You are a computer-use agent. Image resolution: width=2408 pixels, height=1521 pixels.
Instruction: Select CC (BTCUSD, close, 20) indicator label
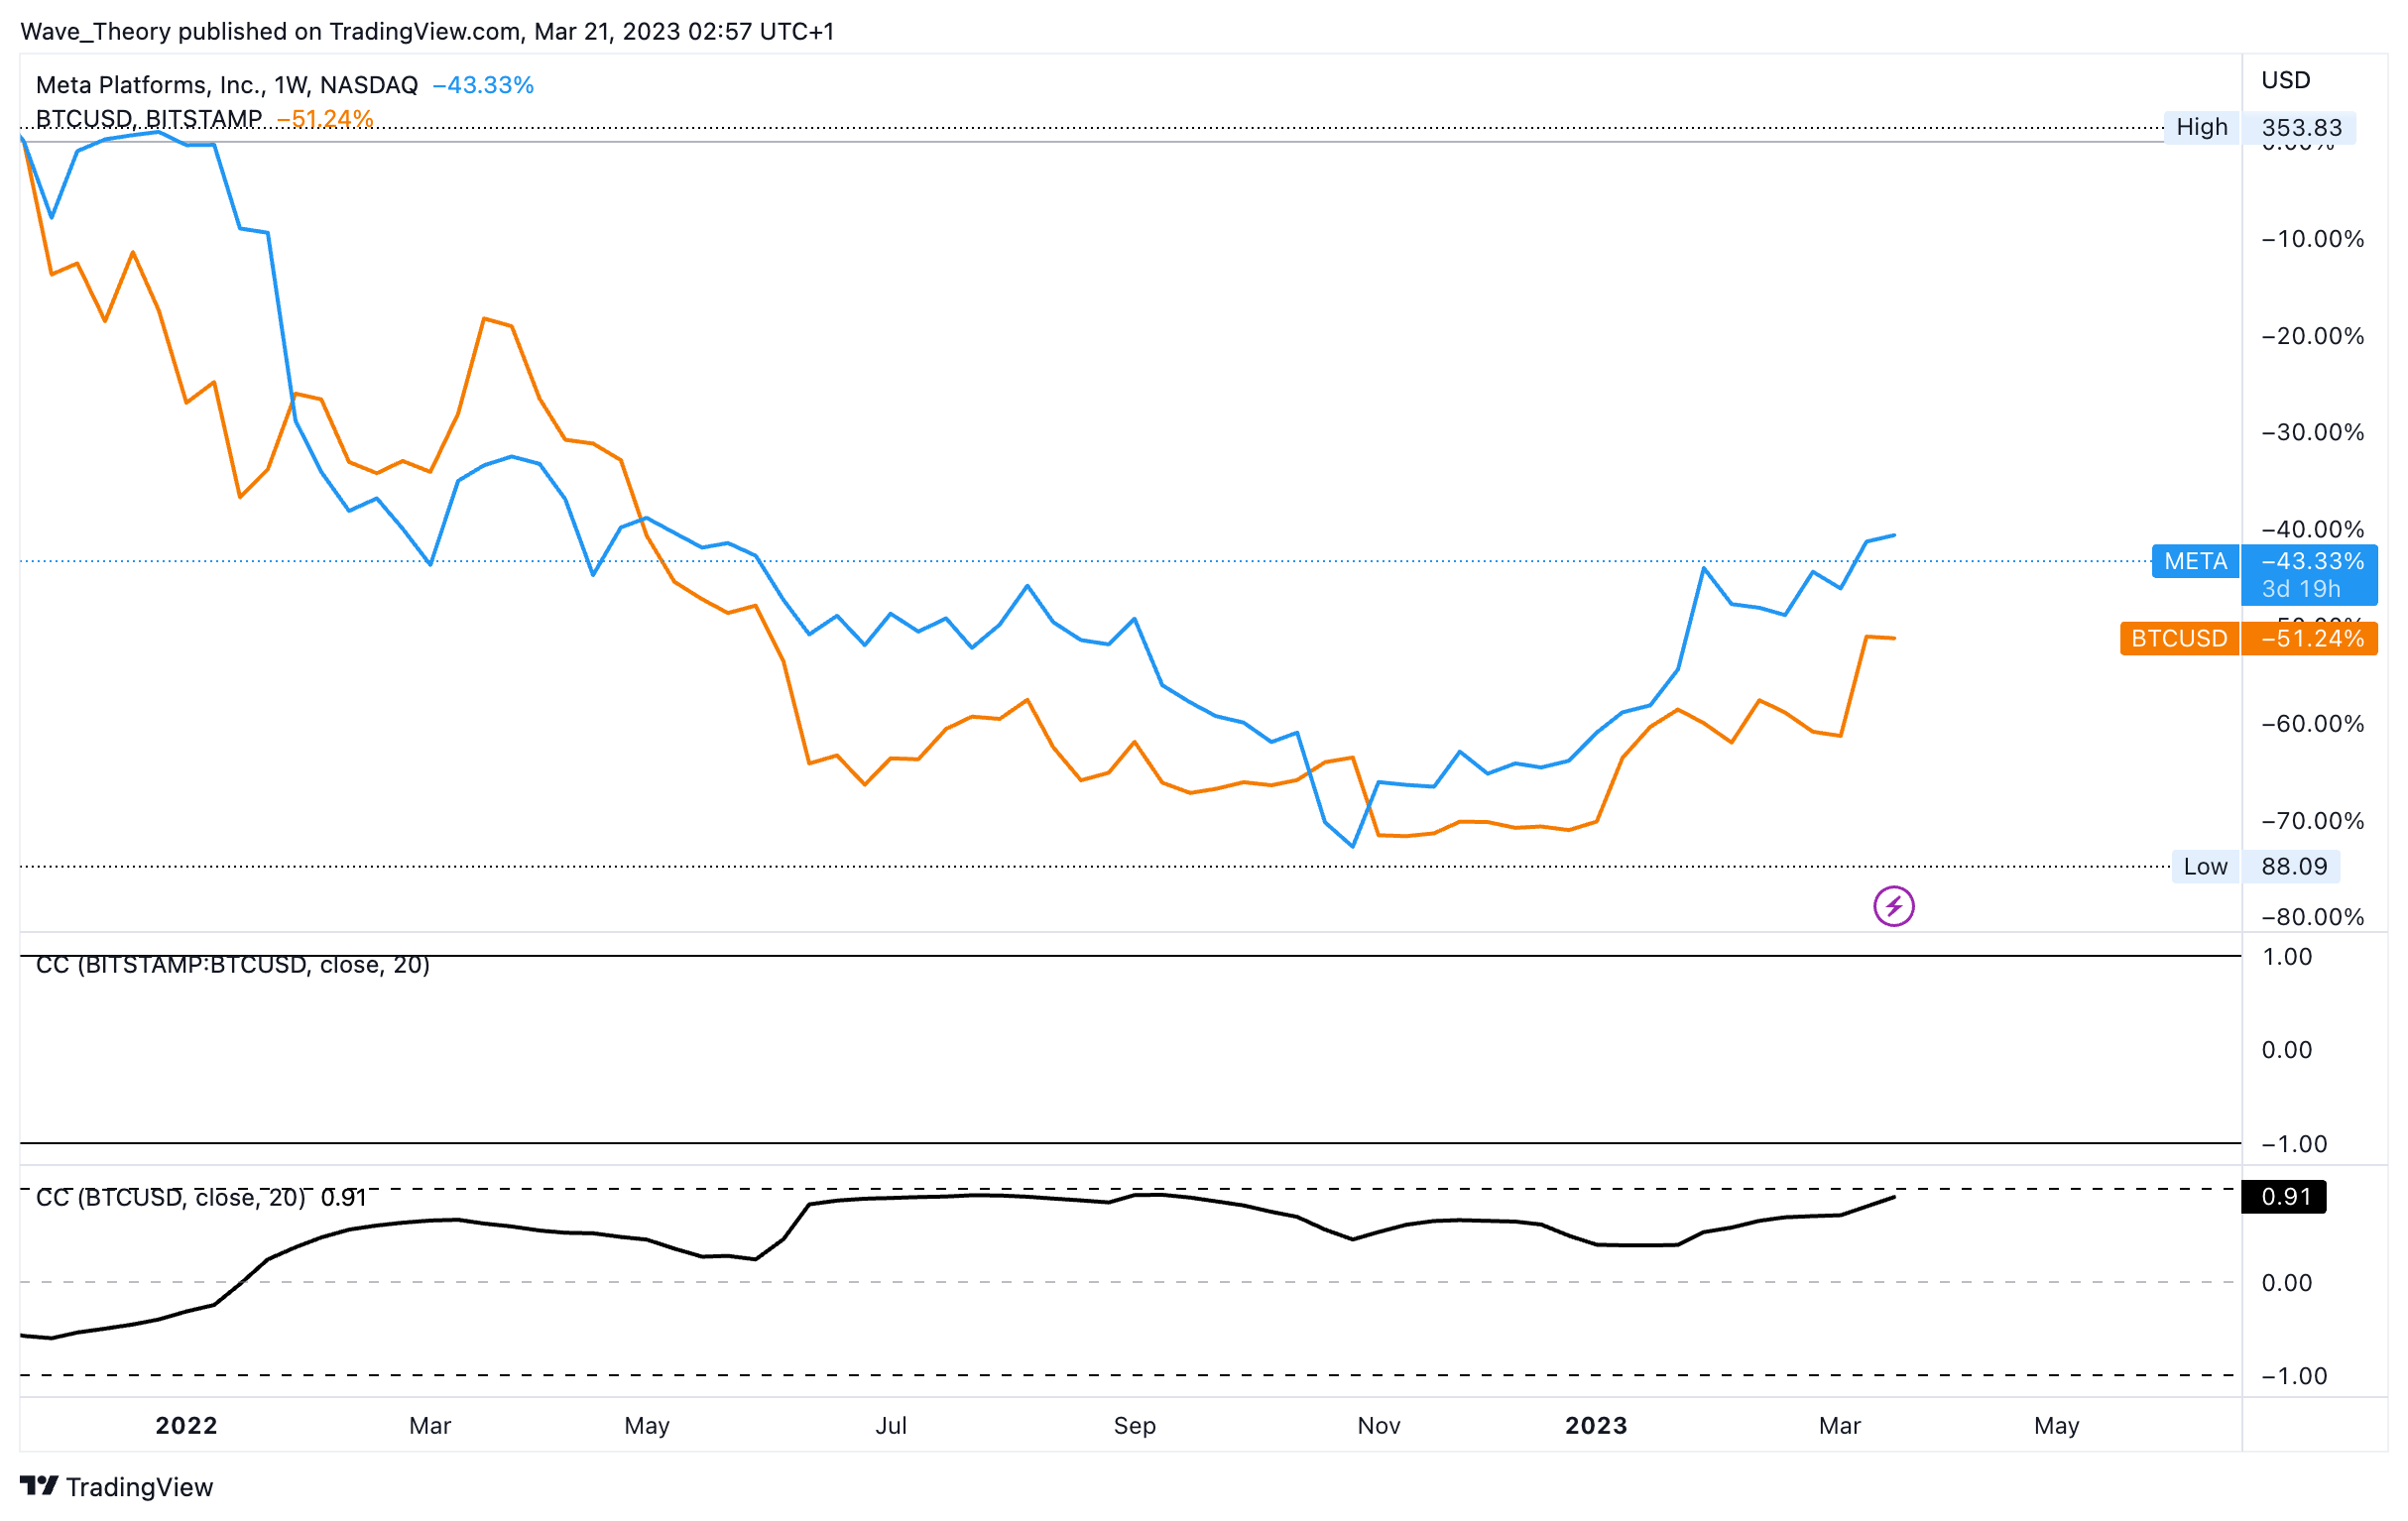pyautogui.click(x=170, y=1197)
